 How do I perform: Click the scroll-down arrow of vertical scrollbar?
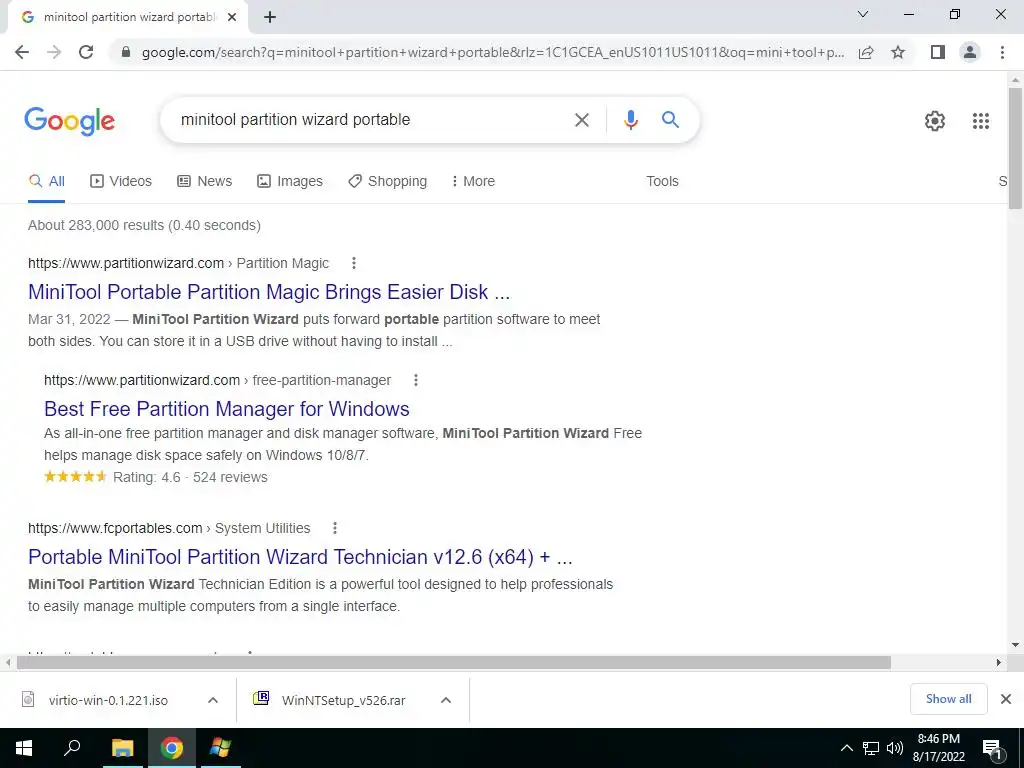[1015, 645]
